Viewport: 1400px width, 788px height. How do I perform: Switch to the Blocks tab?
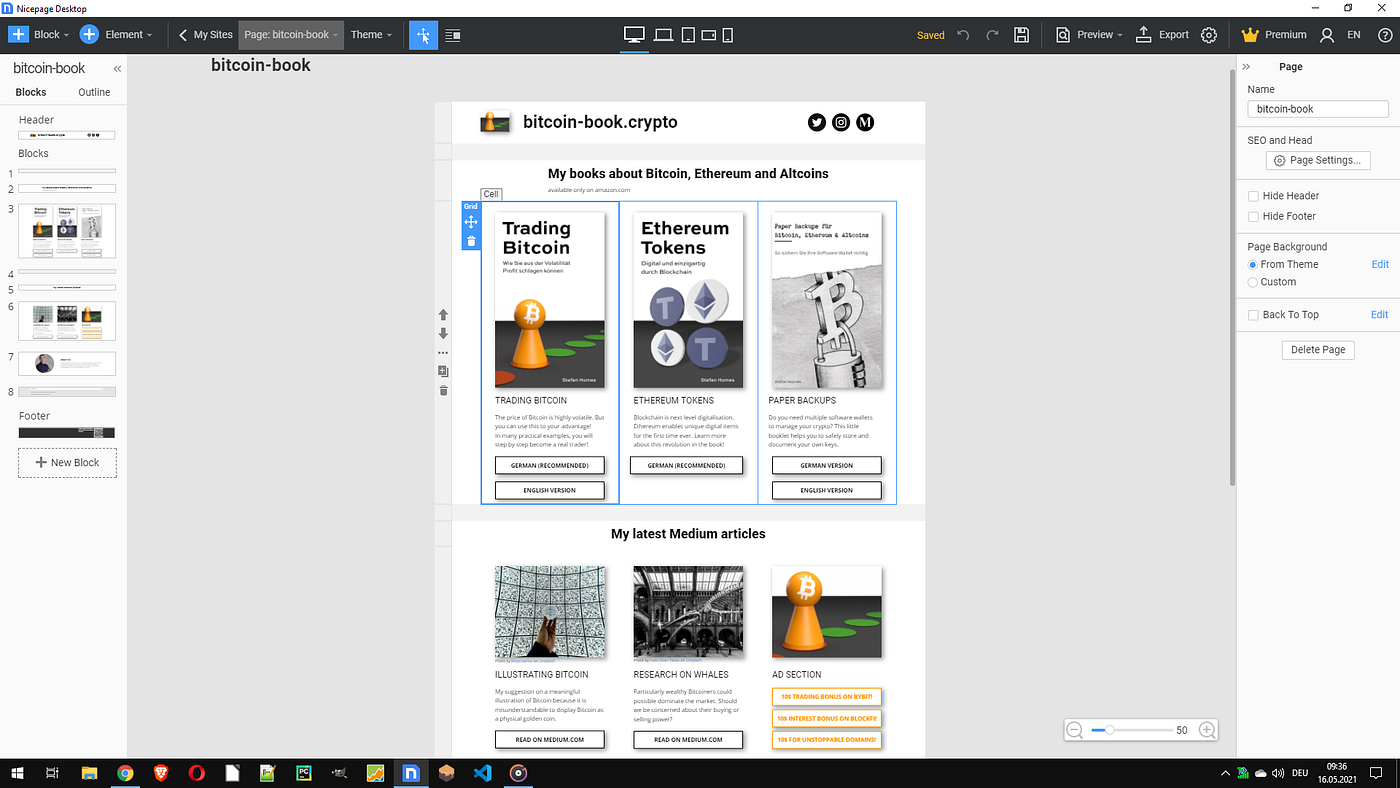pos(31,92)
